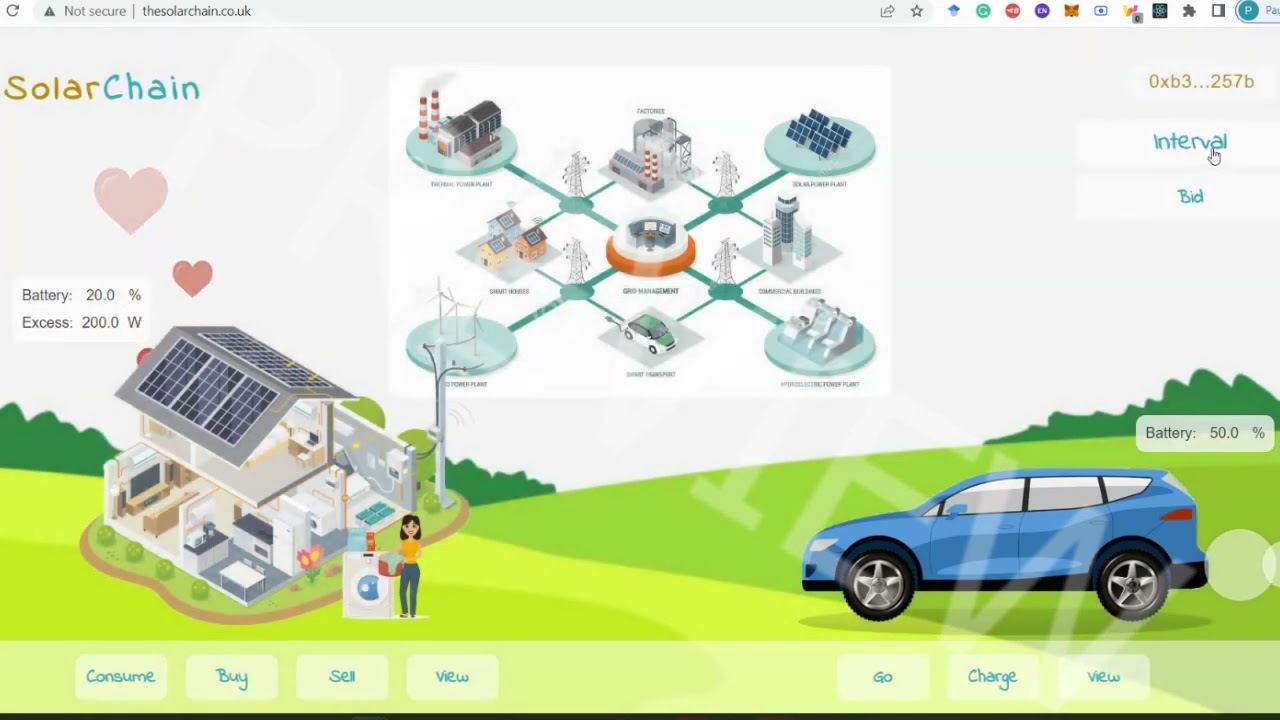Click the red B extension icon
The image size is (1280, 720).
(x=1013, y=11)
